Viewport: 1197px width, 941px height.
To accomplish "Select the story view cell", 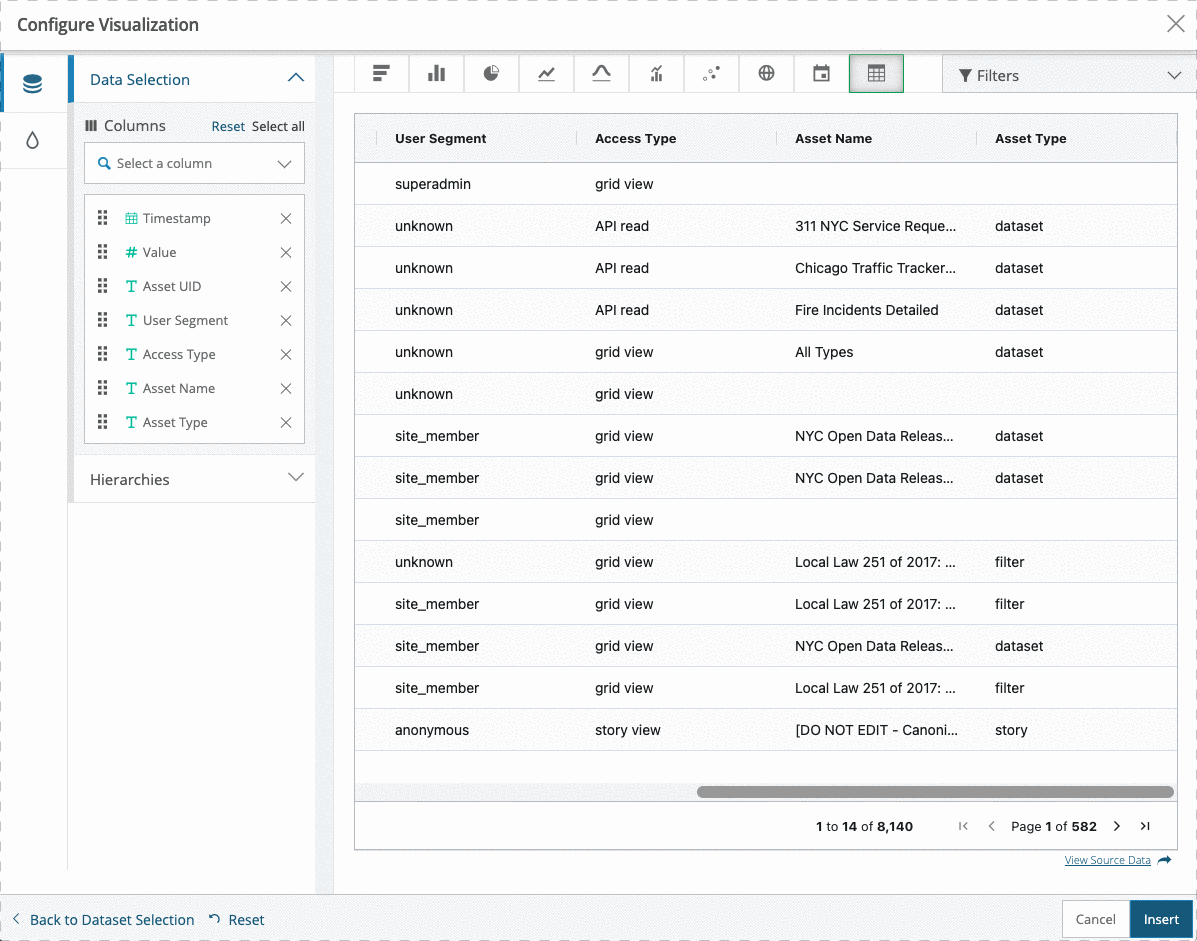I will pyautogui.click(x=628, y=730).
